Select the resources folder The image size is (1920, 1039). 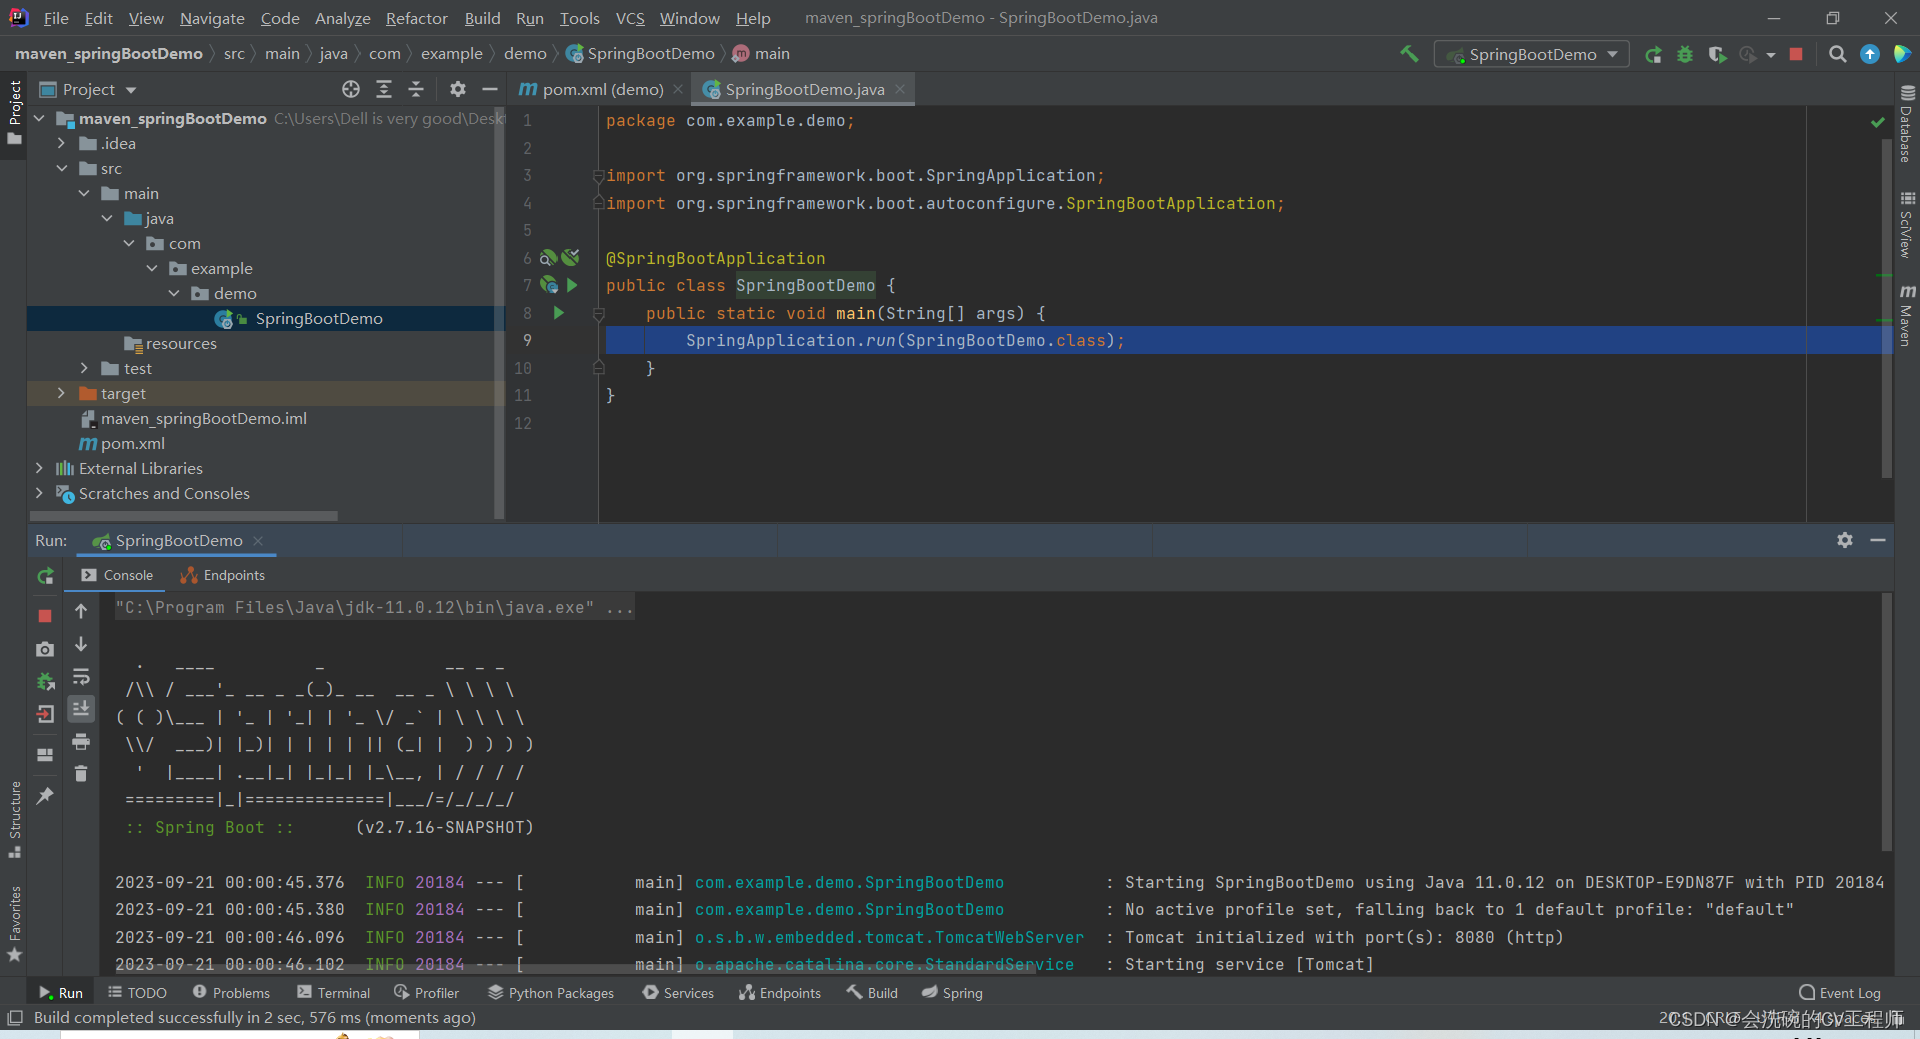(x=180, y=343)
